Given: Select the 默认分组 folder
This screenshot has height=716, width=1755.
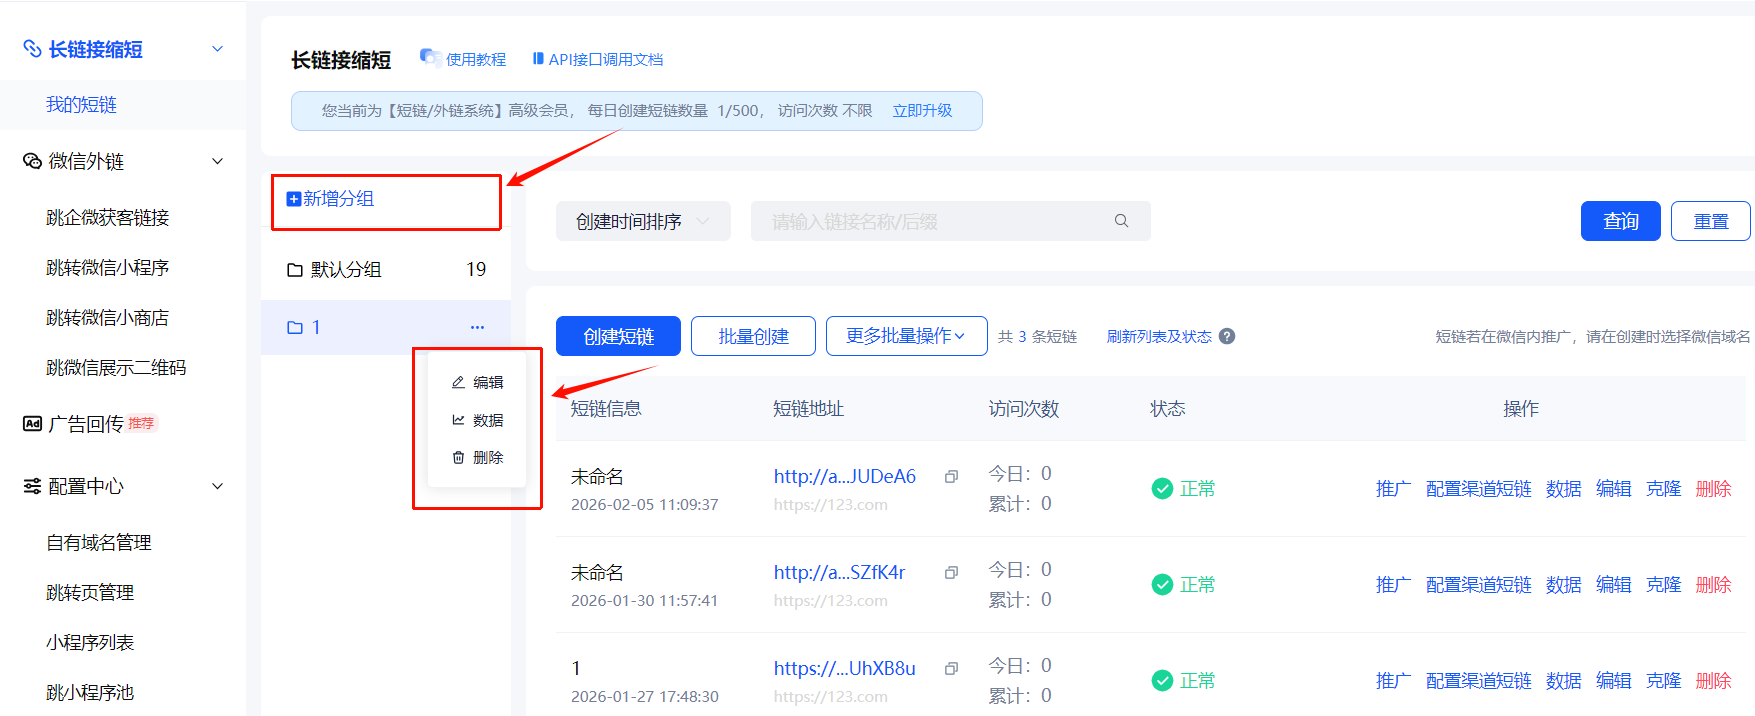Looking at the screenshot, I should point(345,269).
